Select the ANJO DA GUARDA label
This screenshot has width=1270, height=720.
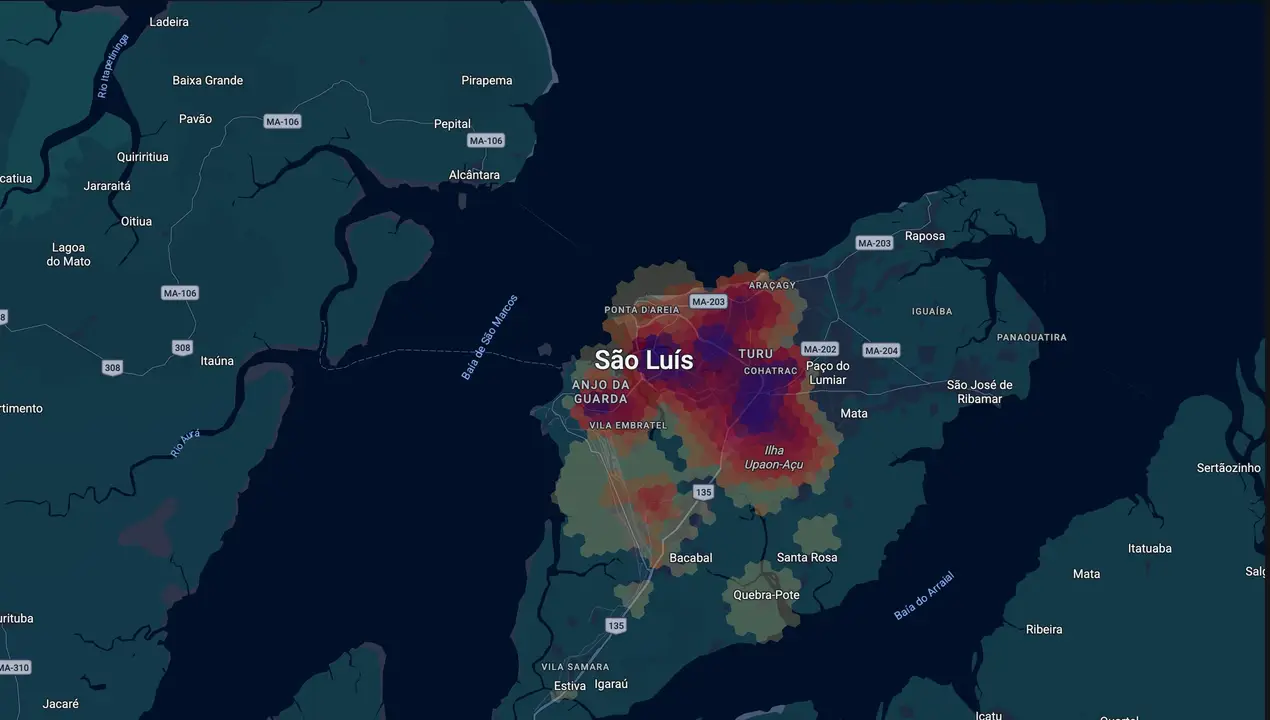click(601, 392)
